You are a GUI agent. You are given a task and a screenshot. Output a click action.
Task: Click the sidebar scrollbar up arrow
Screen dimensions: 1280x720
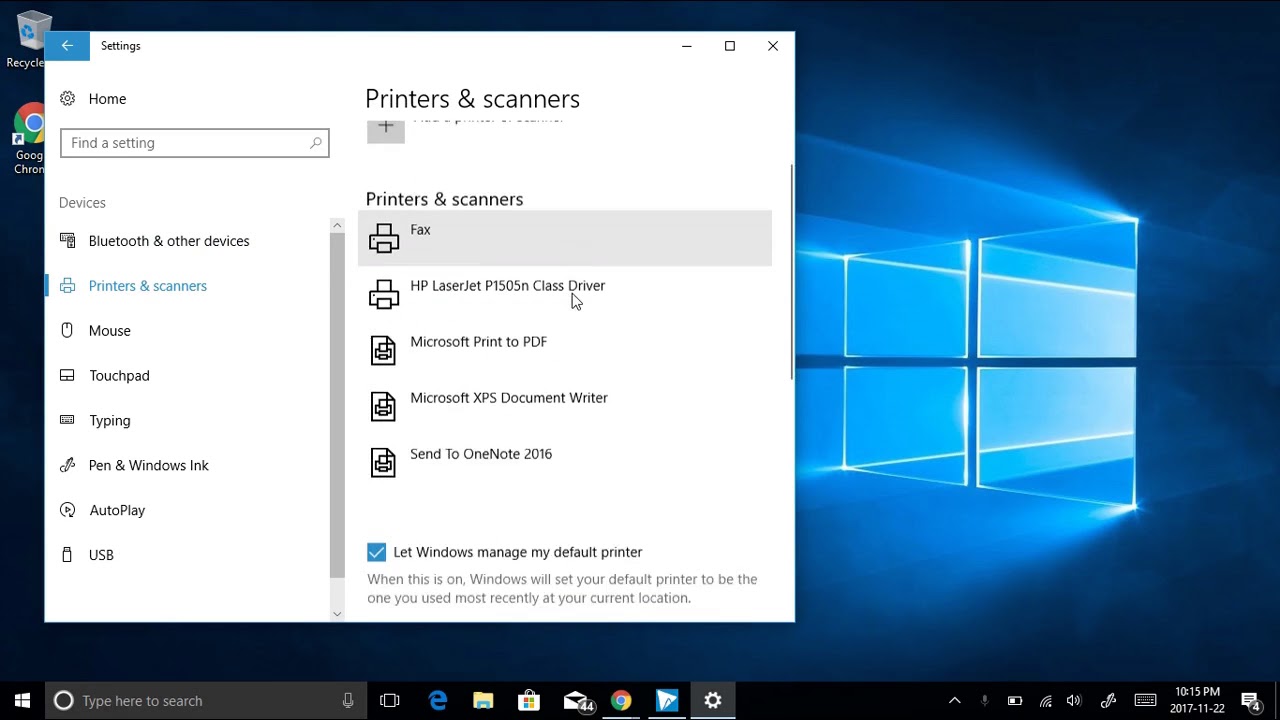(x=337, y=226)
